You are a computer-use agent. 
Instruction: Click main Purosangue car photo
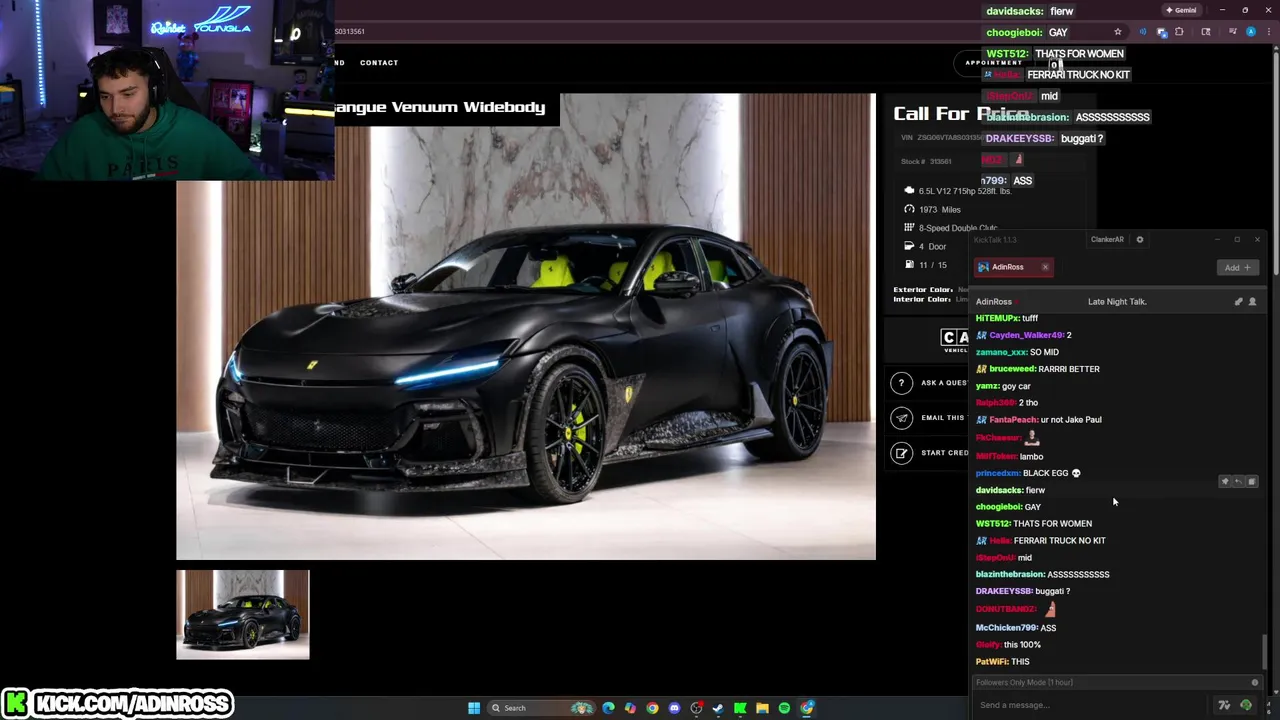(526, 326)
